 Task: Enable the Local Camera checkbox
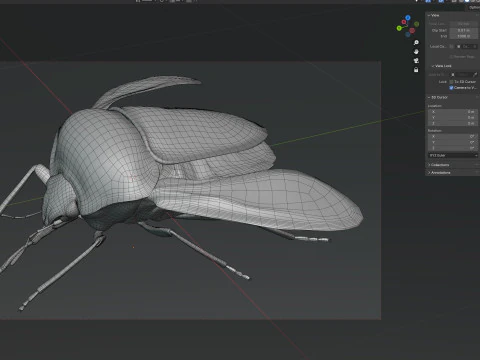tap(451, 46)
